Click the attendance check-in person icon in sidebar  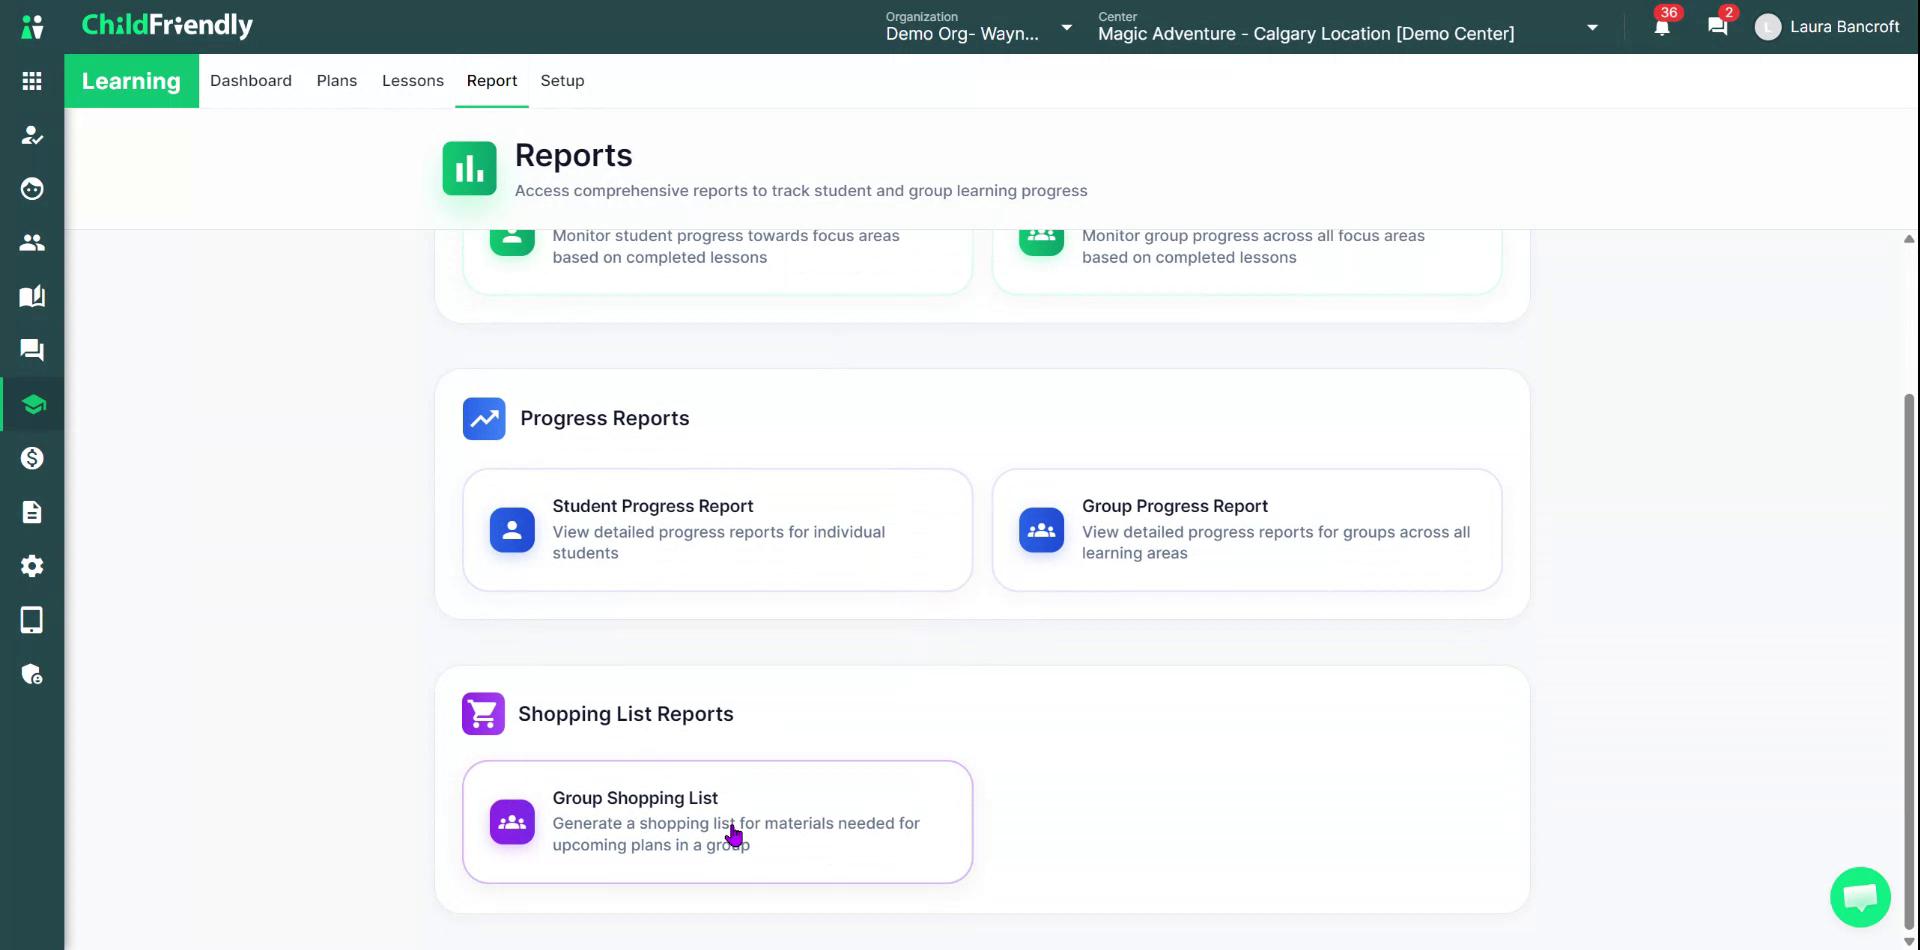click(32, 135)
